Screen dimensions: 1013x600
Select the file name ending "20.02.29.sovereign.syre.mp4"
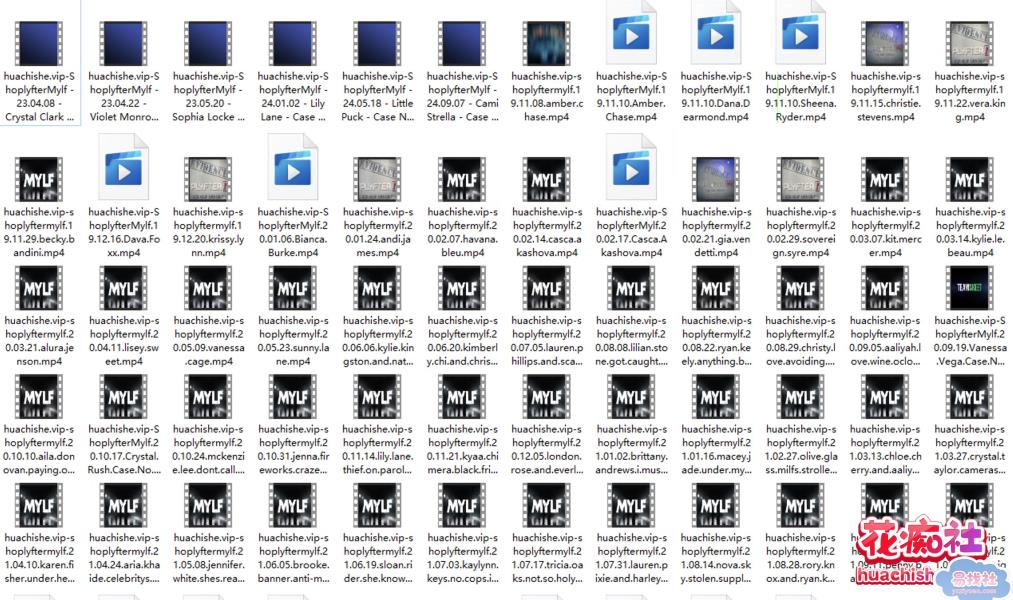click(x=800, y=232)
